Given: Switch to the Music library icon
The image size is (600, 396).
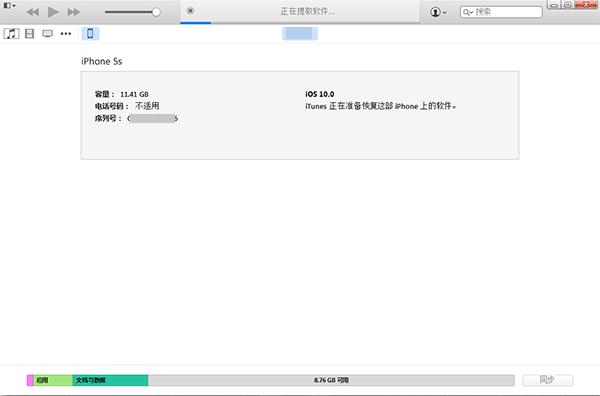Looking at the screenshot, I should click(11, 34).
